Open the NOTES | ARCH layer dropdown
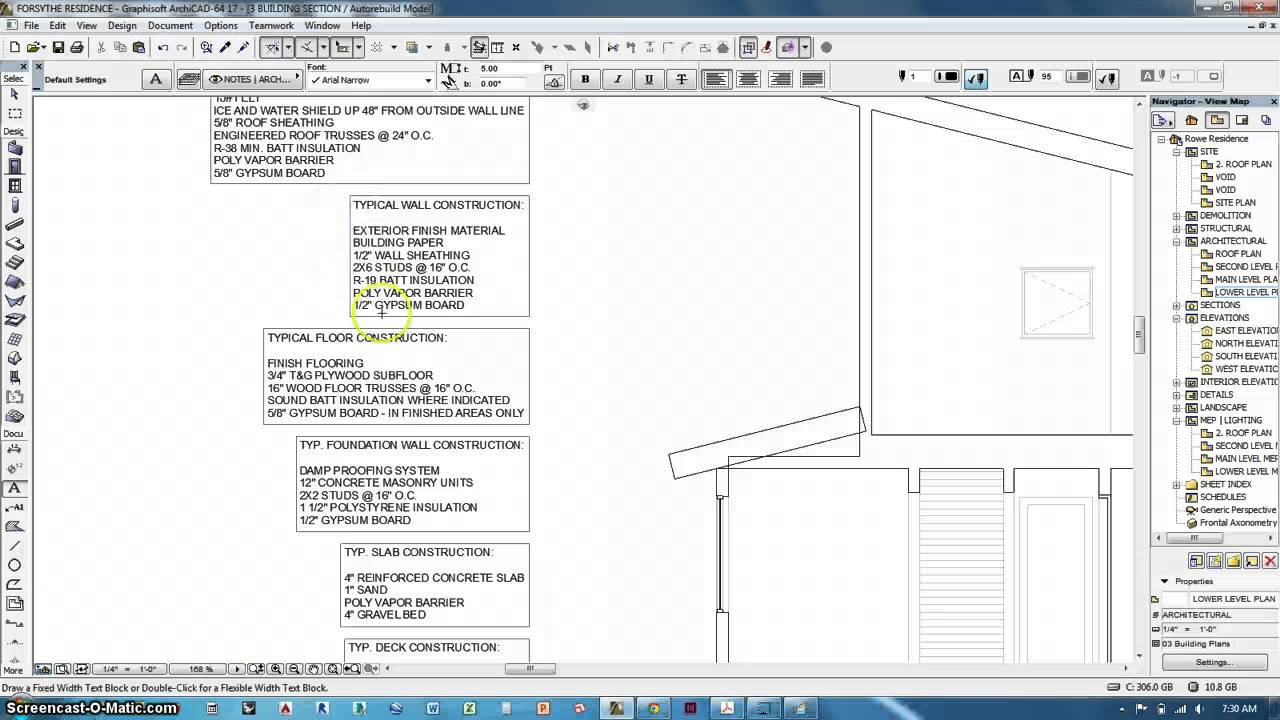 pyautogui.click(x=254, y=79)
